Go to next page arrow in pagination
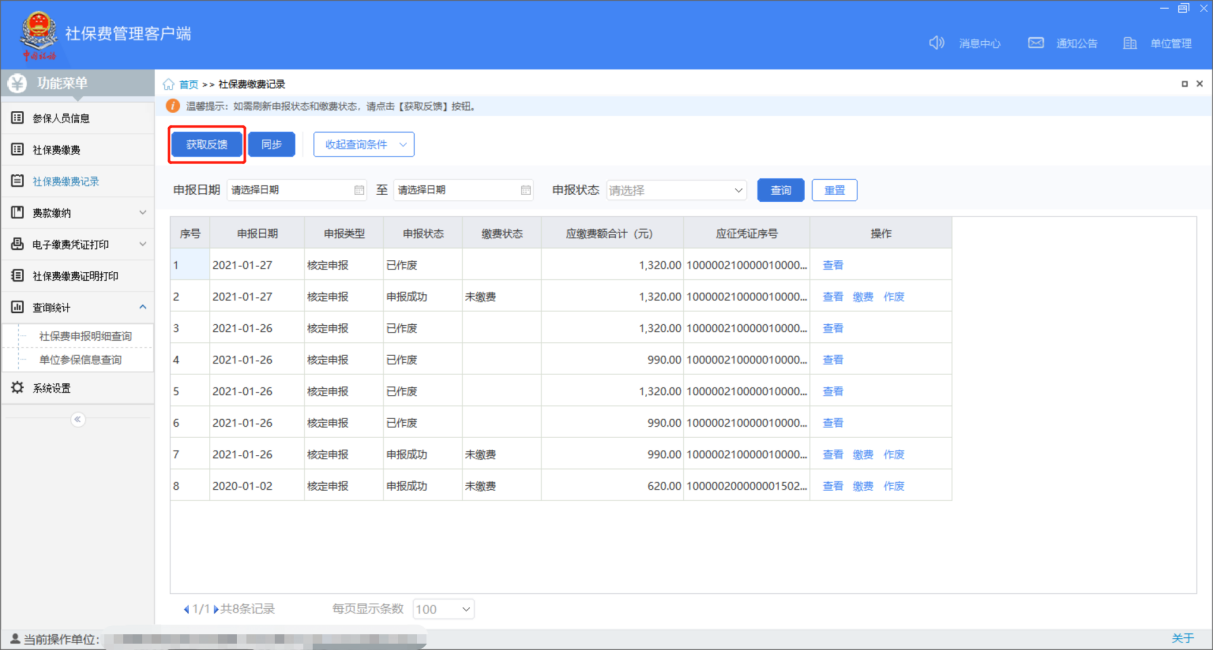The width and height of the screenshot is (1213, 650). click(x=216, y=609)
